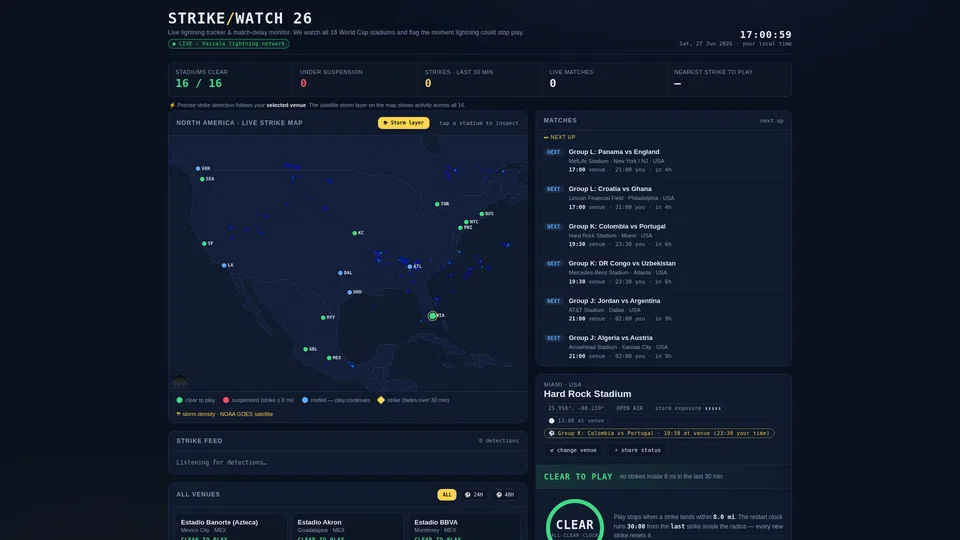Select the GDL stadium marker on map

[x=306, y=349]
